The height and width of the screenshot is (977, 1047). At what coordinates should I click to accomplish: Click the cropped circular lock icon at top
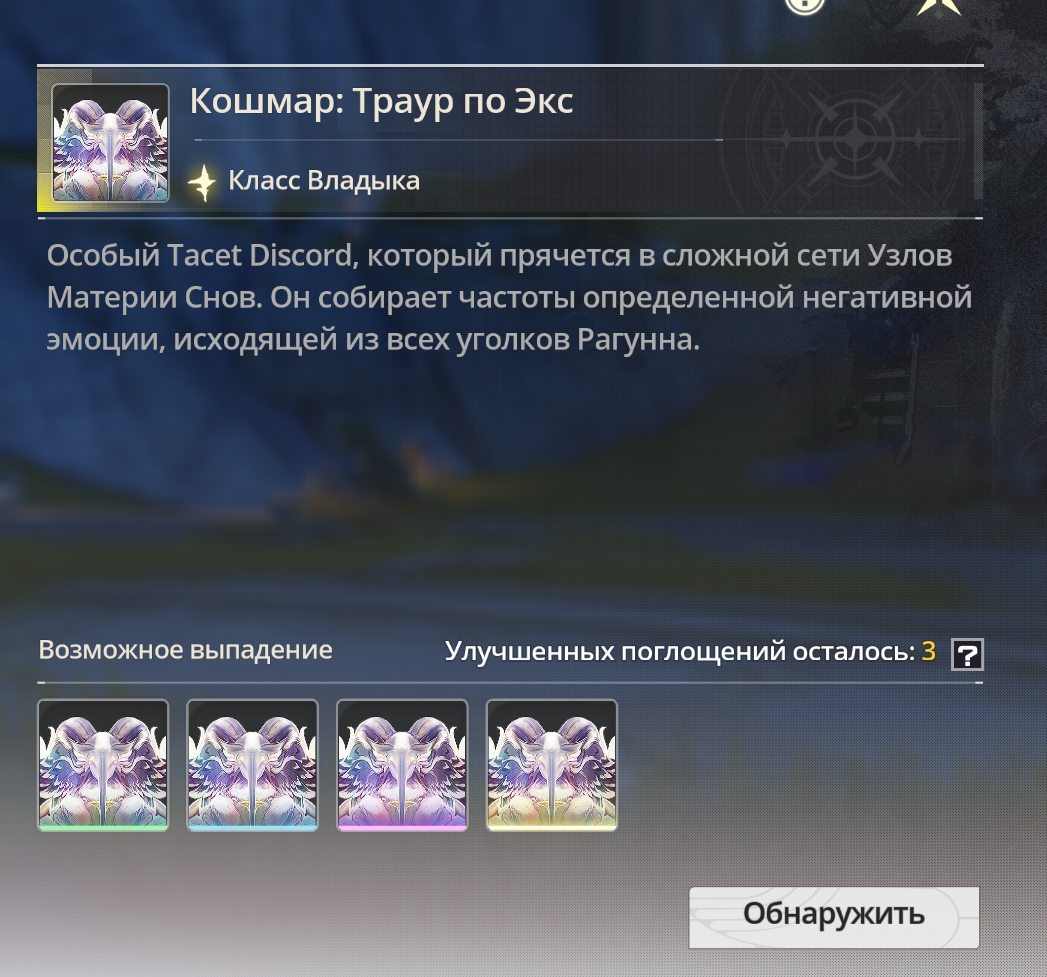[x=805, y=7]
